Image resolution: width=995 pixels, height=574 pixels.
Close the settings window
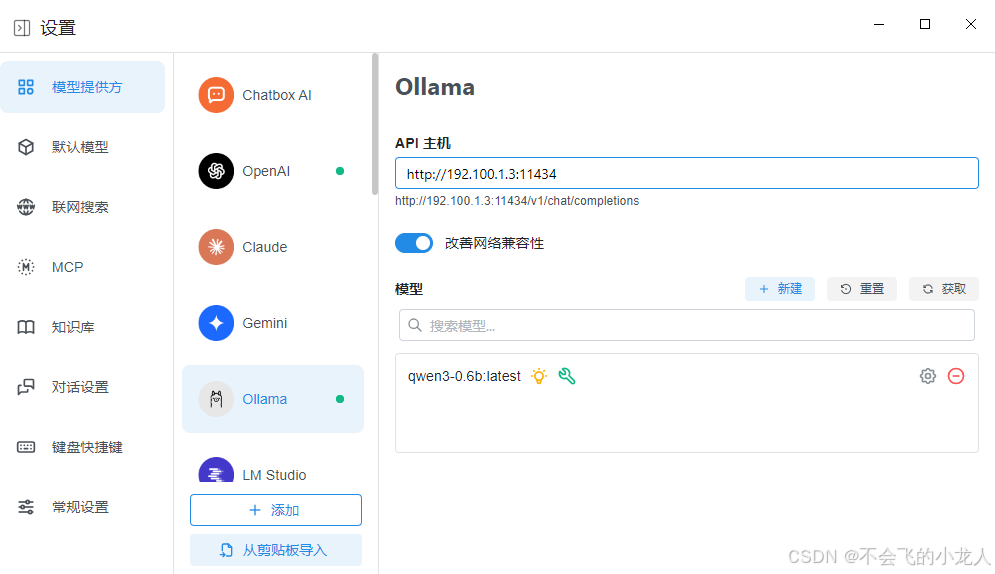(971, 24)
